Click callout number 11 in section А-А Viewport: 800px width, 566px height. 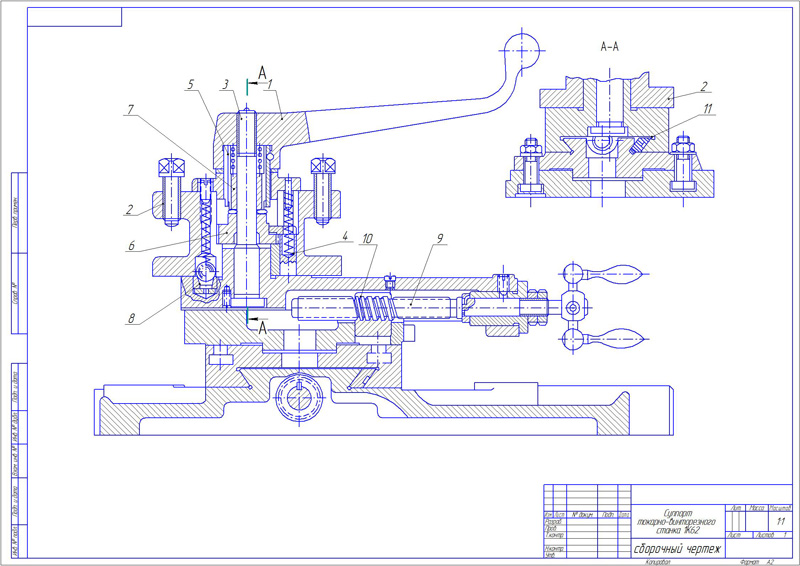click(708, 109)
